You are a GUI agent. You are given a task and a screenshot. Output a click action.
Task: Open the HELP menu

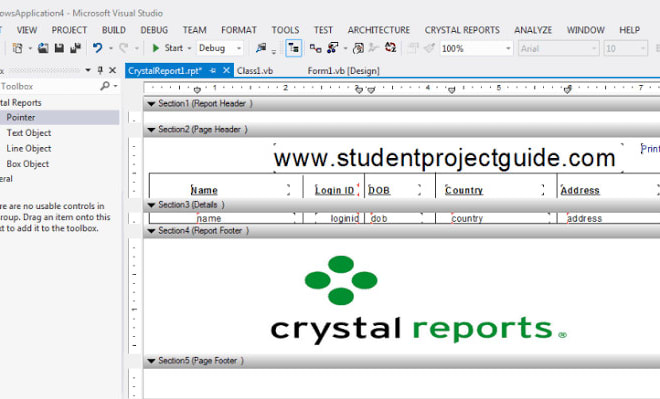tap(629, 30)
